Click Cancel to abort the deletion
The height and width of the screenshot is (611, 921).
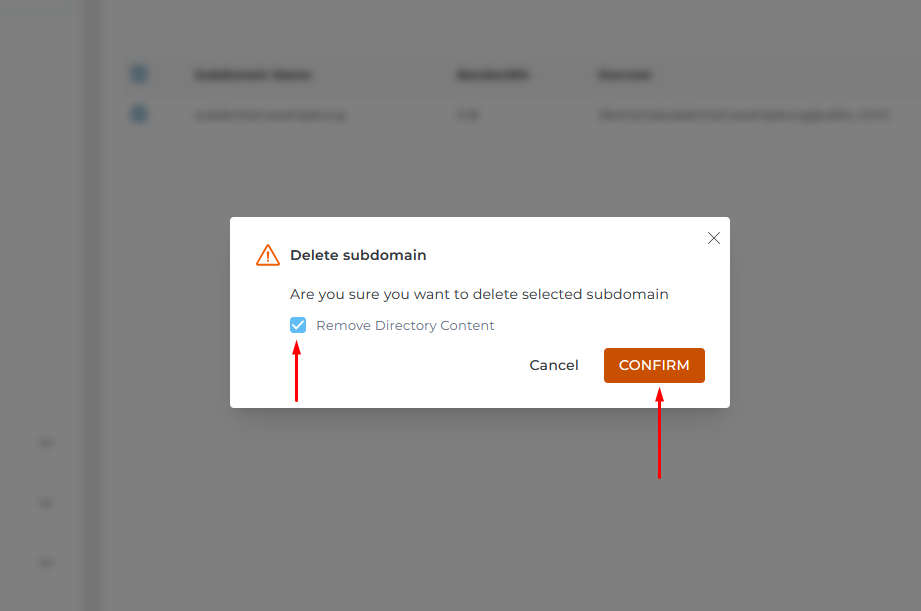(x=554, y=365)
